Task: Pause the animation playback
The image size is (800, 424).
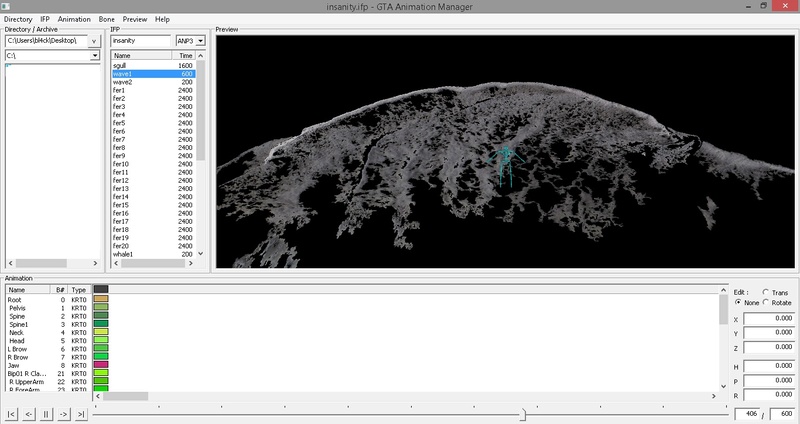Action: point(46,414)
